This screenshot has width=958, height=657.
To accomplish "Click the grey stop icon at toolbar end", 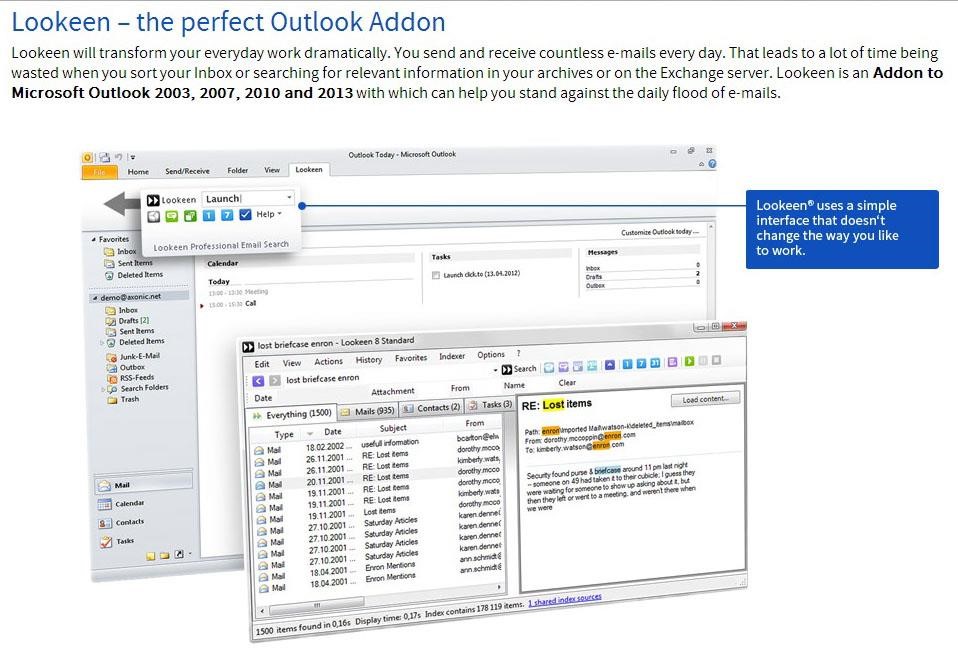I will tap(717, 361).
